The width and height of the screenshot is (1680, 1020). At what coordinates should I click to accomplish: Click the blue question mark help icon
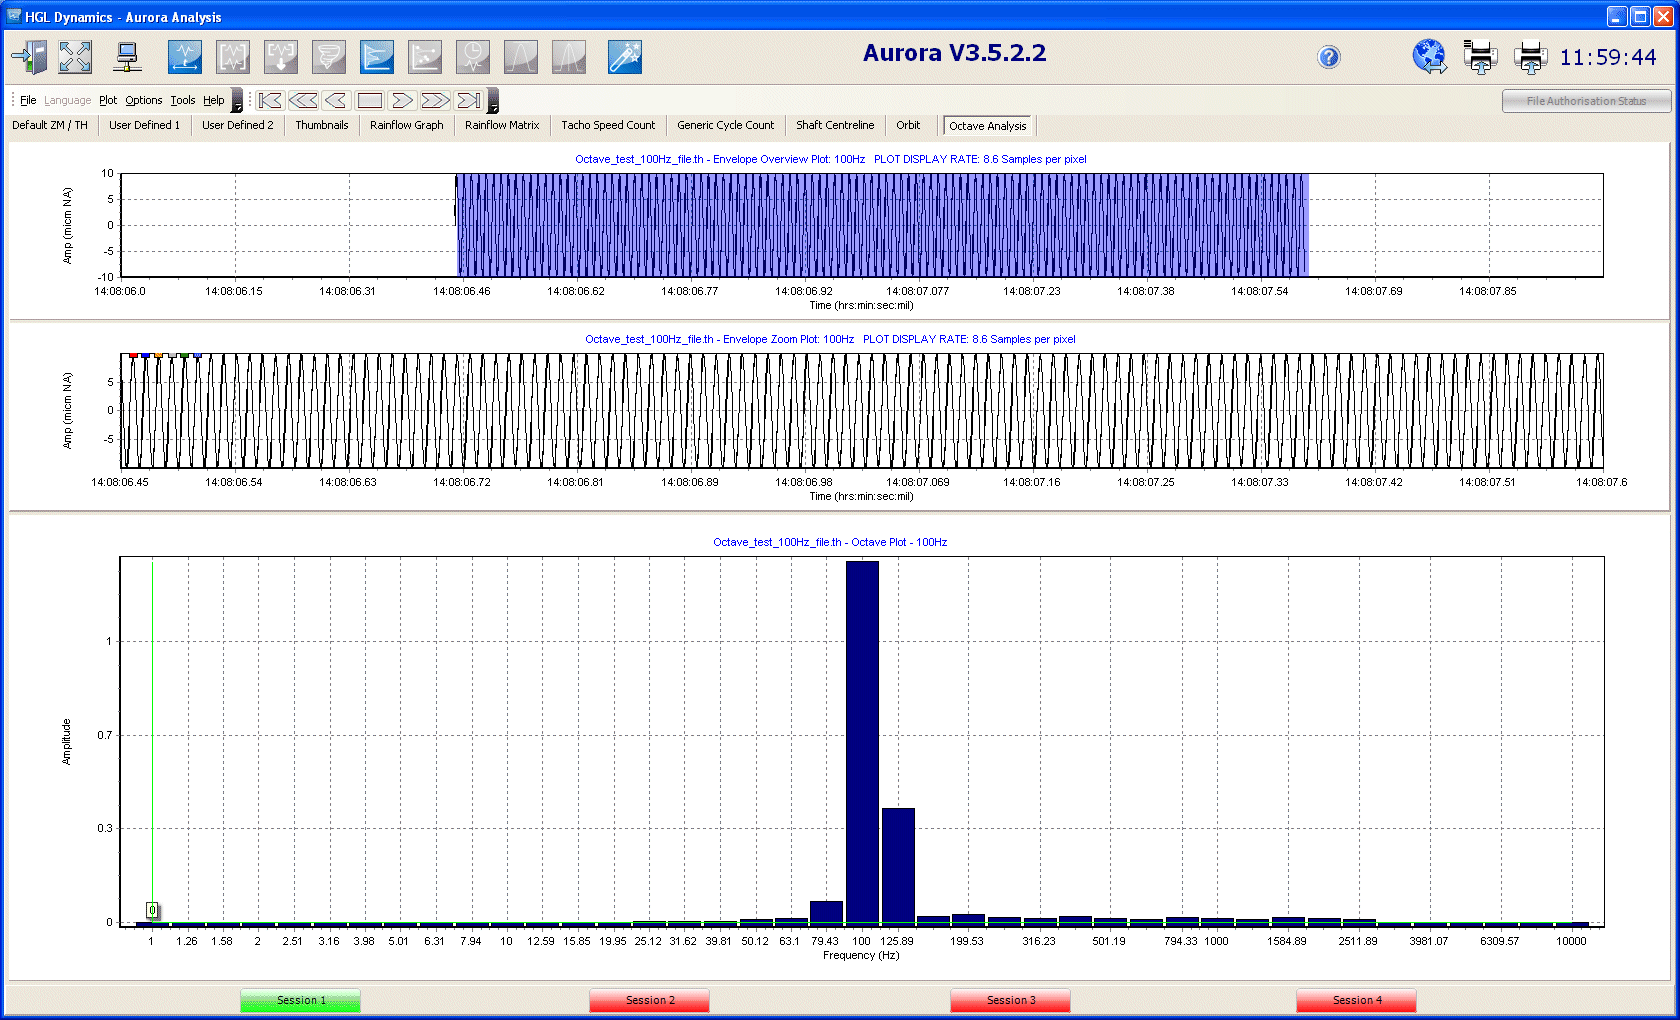pyautogui.click(x=1328, y=57)
